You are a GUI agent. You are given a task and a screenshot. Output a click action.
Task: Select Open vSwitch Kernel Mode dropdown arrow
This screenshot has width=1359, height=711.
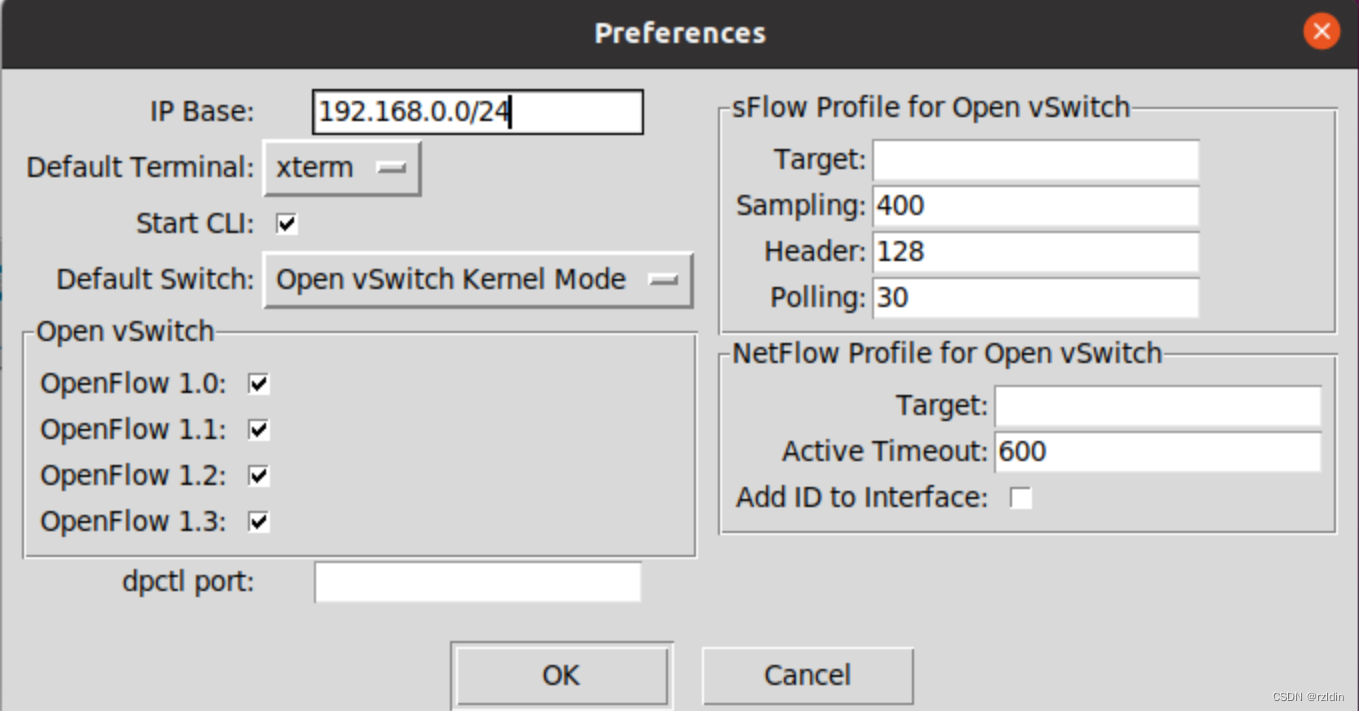[x=663, y=280]
